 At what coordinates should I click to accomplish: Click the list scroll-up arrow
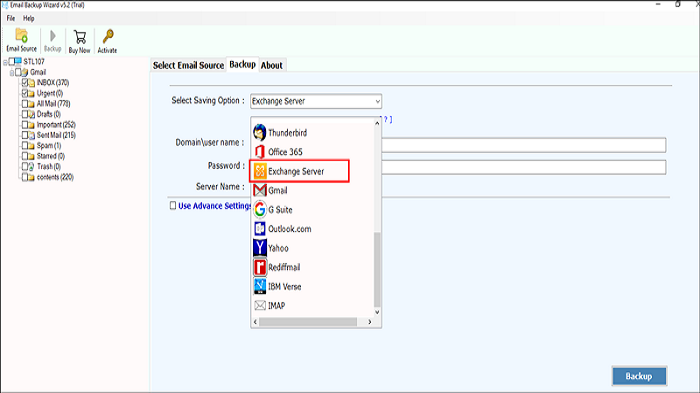click(377, 123)
